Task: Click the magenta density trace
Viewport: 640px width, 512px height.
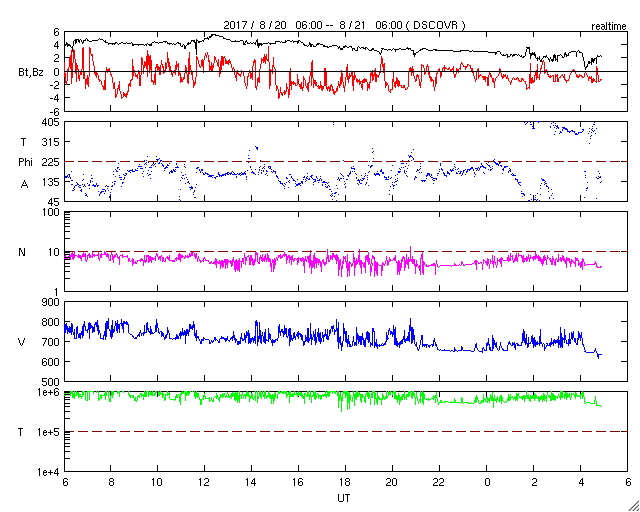Action: pos(300,262)
